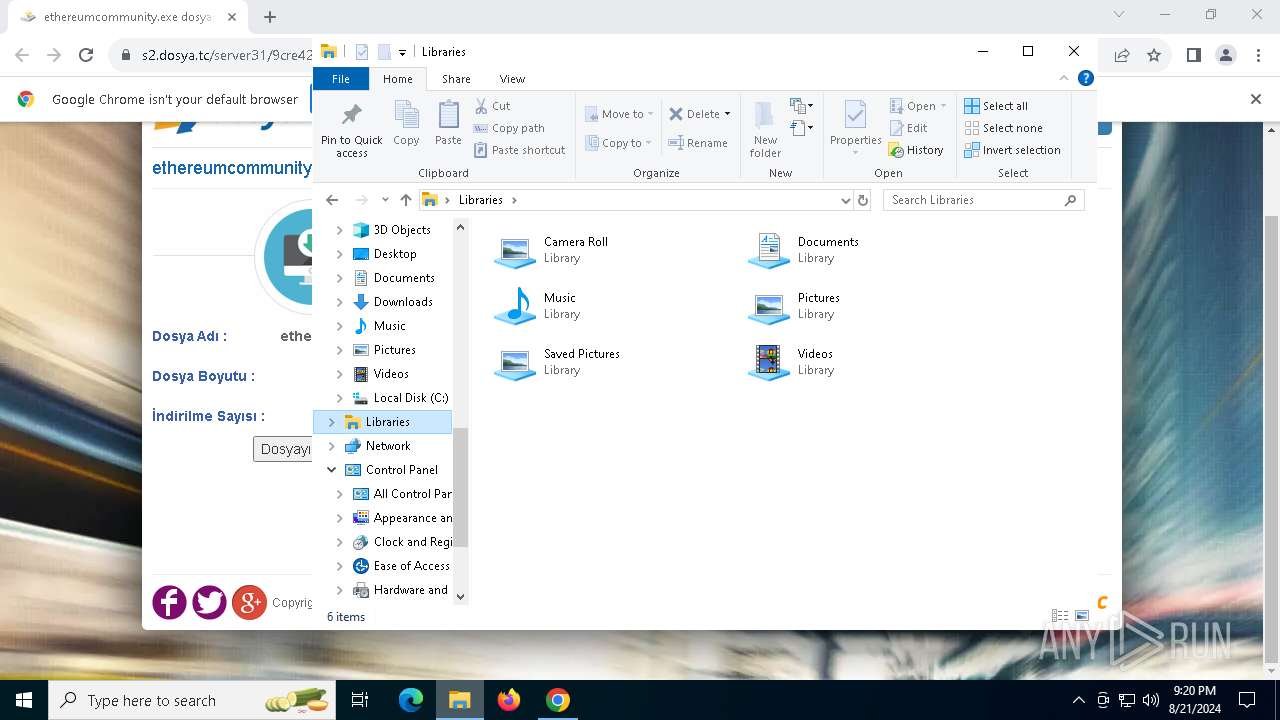Click navigation pane scroll down arrow
The image size is (1280, 720).
click(460, 597)
